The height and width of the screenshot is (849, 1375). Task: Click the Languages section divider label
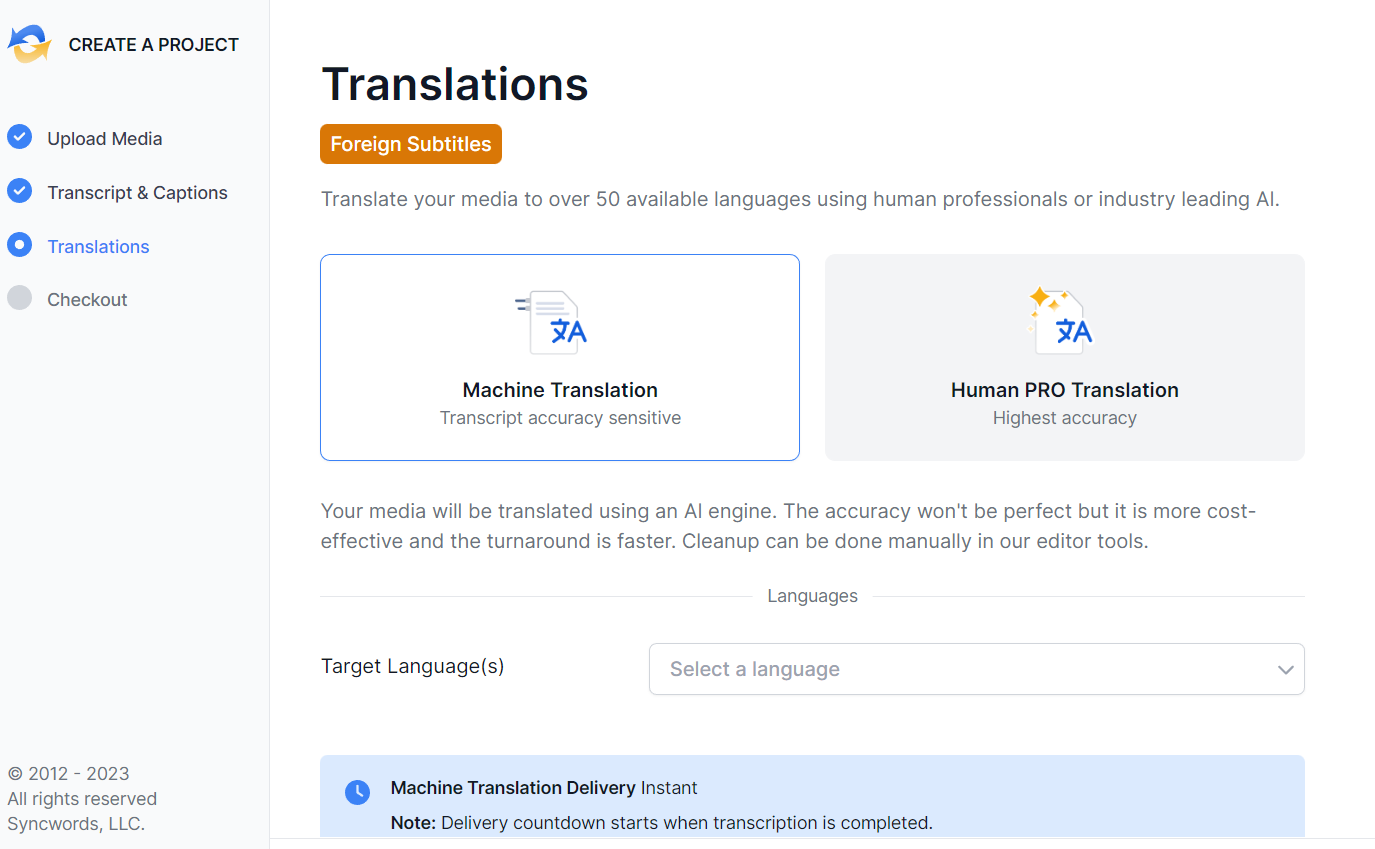pyautogui.click(x=812, y=596)
